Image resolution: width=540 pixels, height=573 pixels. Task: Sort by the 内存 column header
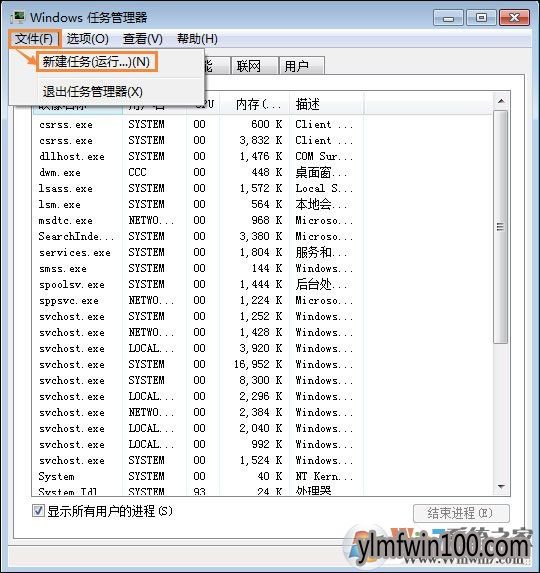255,105
